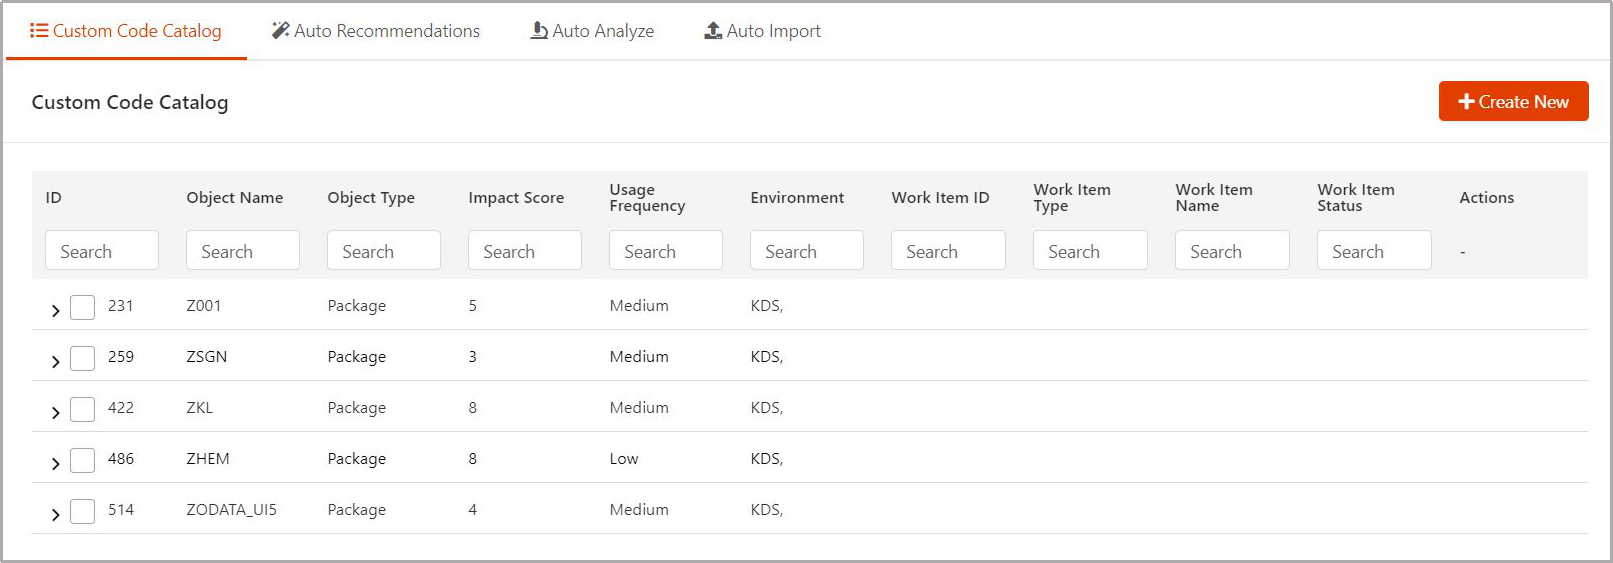The image size is (1613, 563).
Task: Click the Low usage frequency cell
Action: coord(624,459)
